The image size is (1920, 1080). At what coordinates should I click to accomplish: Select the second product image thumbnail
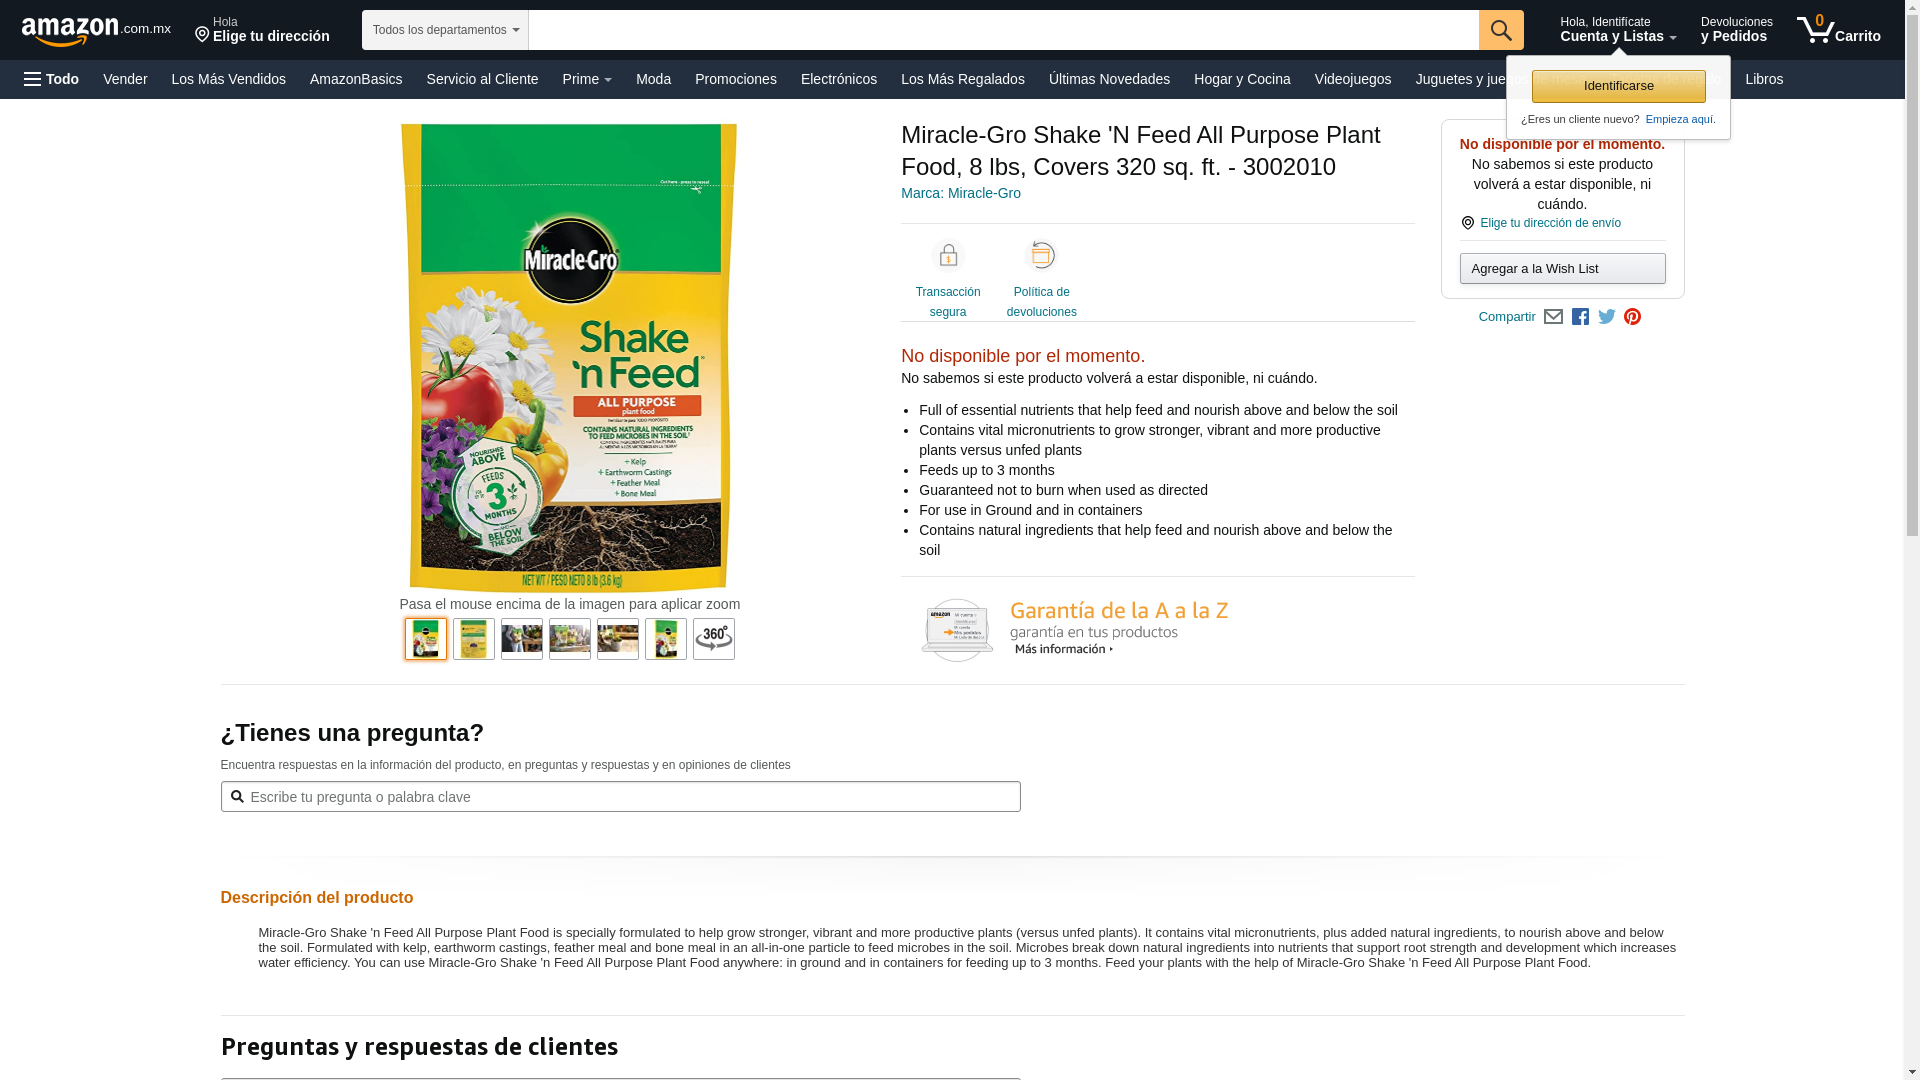coord(474,639)
